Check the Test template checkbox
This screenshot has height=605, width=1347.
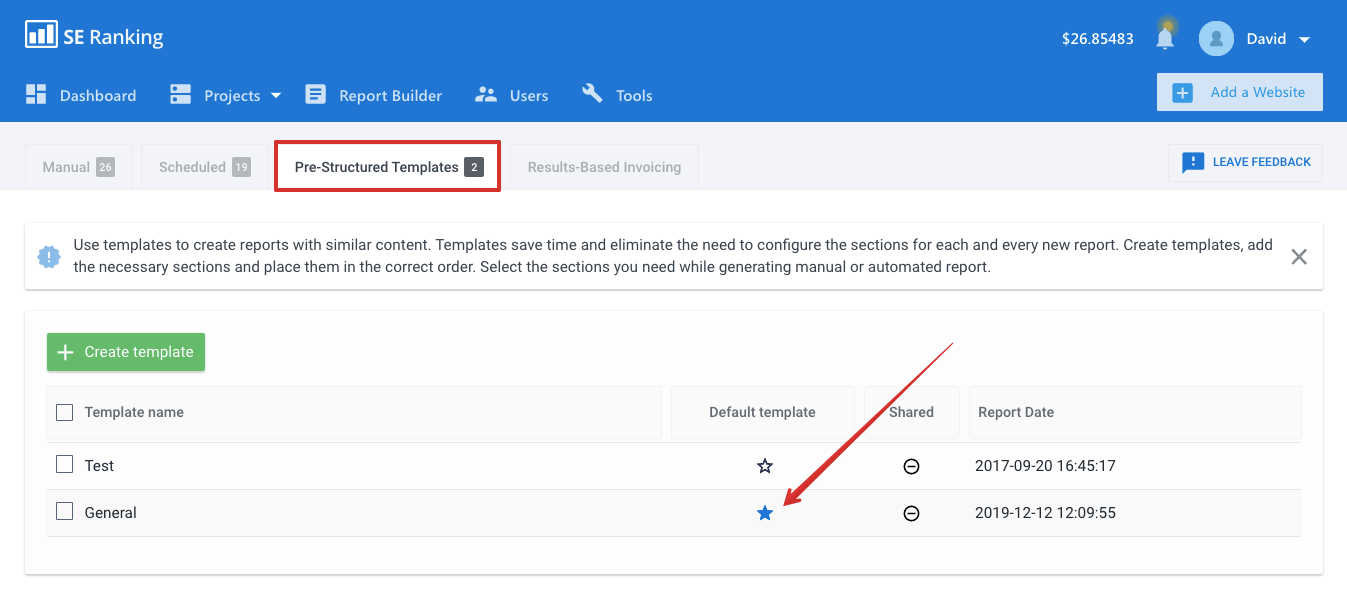click(65, 464)
